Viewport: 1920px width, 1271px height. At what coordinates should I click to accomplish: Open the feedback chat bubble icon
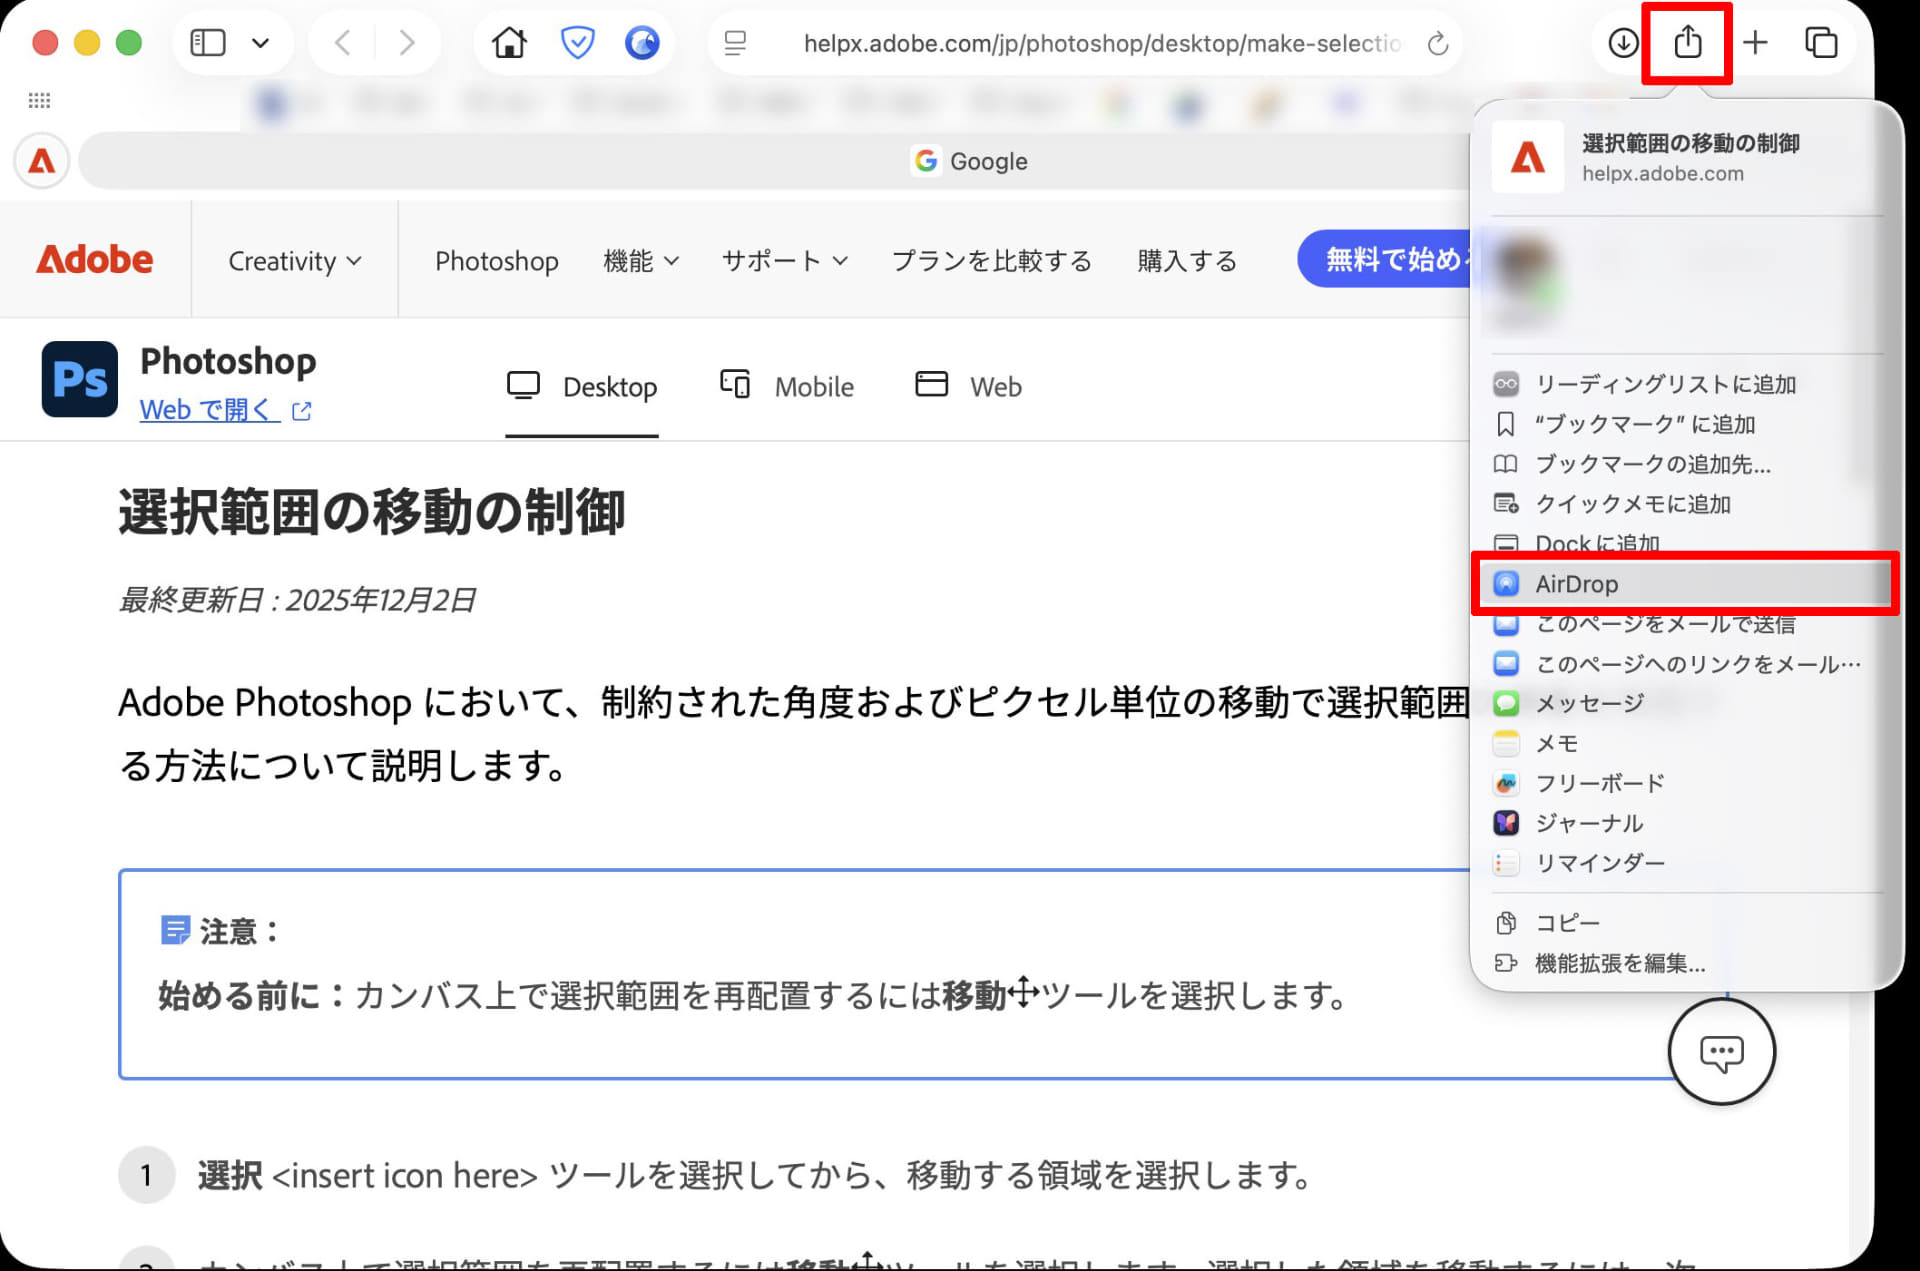[x=1721, y=1052]
